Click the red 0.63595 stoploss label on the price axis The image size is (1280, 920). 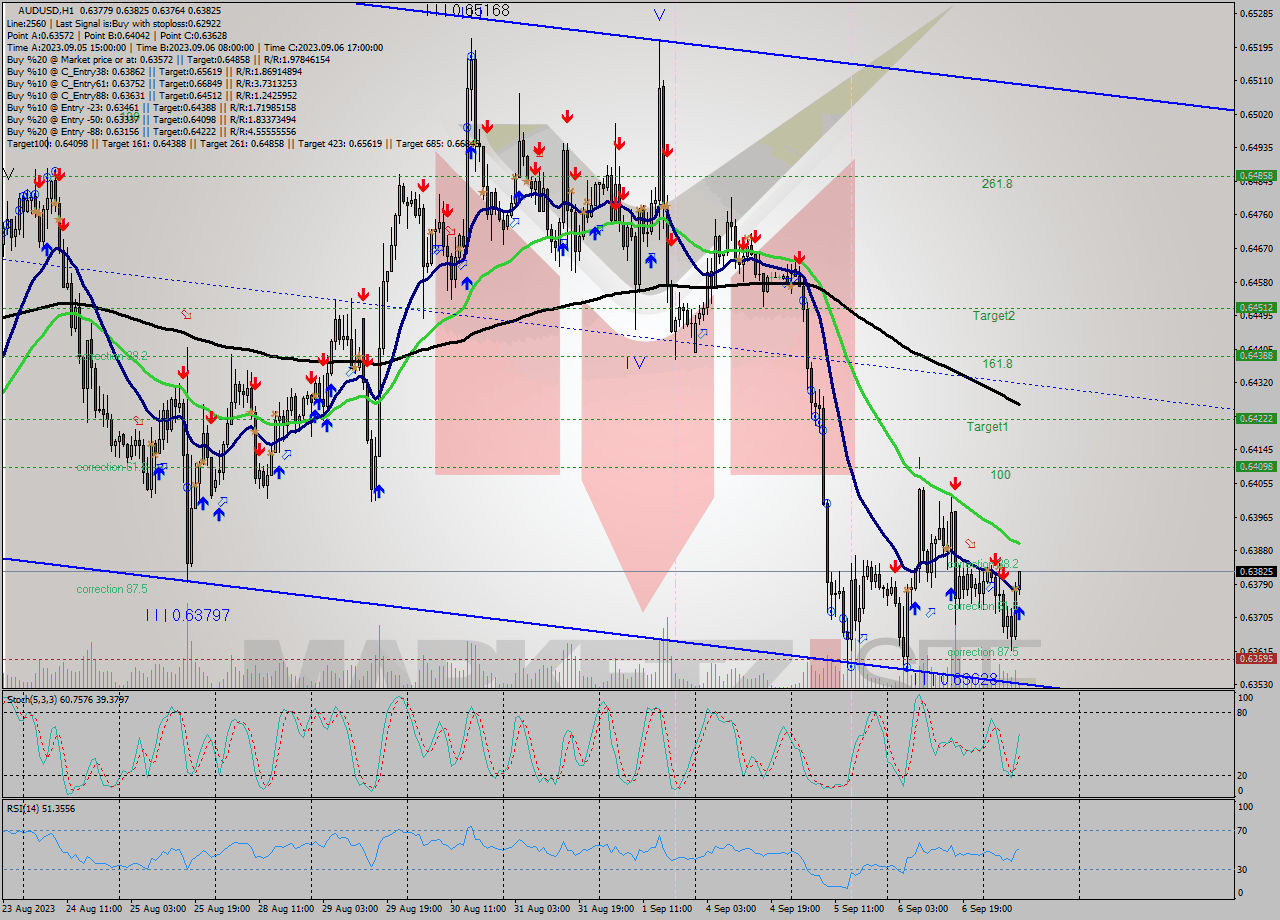click(x=1257, y=658)
